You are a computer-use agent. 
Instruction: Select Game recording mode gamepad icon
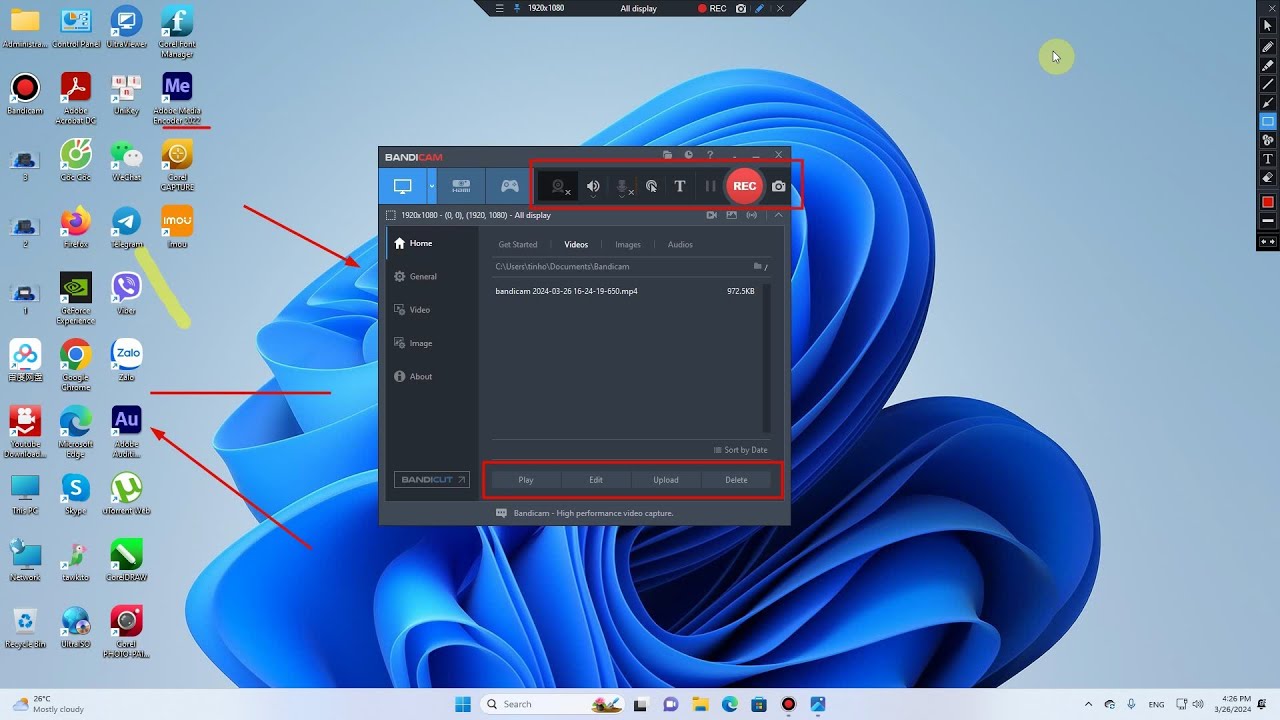coord(510,186)
